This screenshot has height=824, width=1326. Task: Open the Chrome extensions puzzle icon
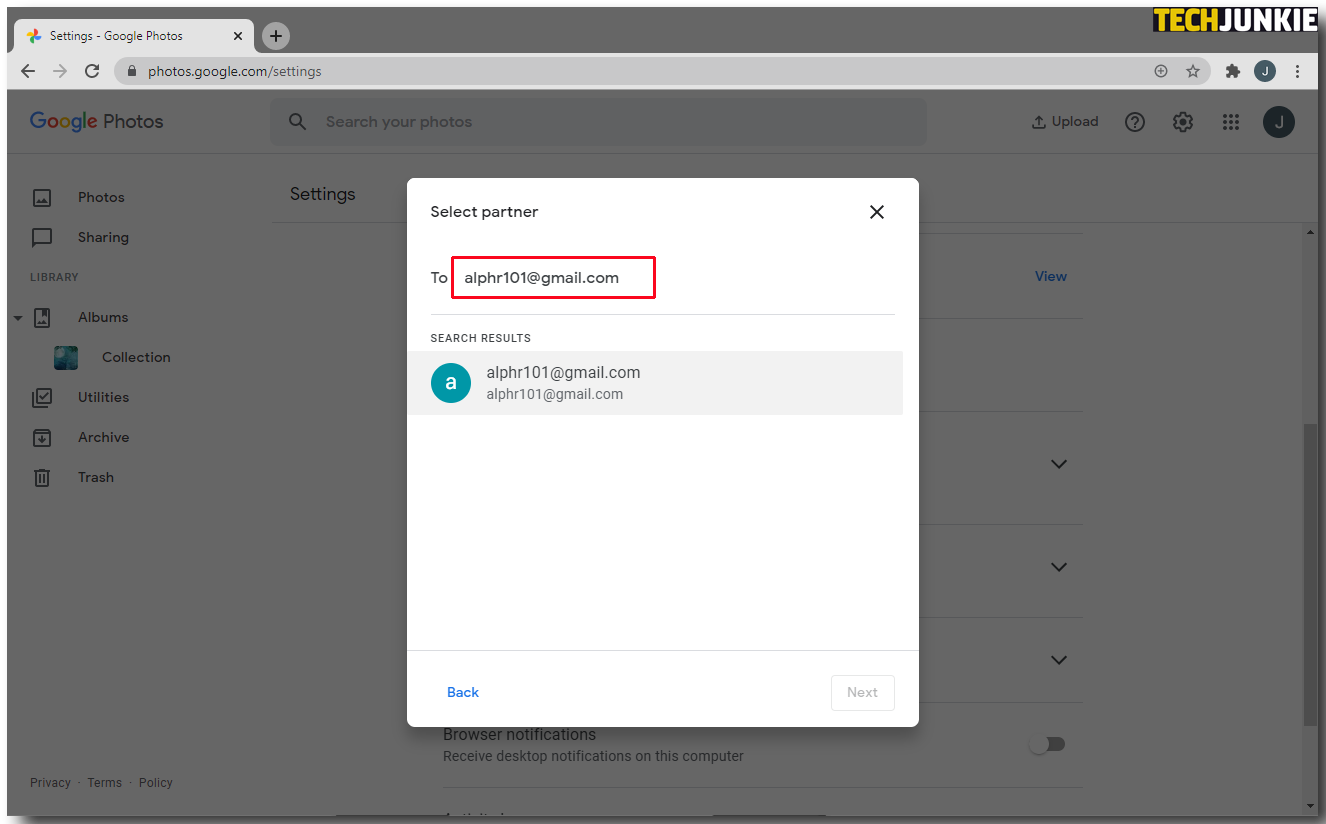[x=1233, y=71]
